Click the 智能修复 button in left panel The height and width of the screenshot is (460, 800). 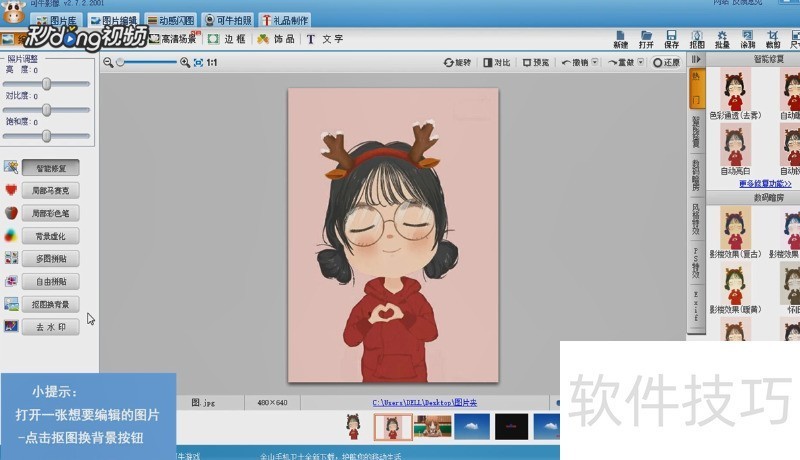coord(51,168)
